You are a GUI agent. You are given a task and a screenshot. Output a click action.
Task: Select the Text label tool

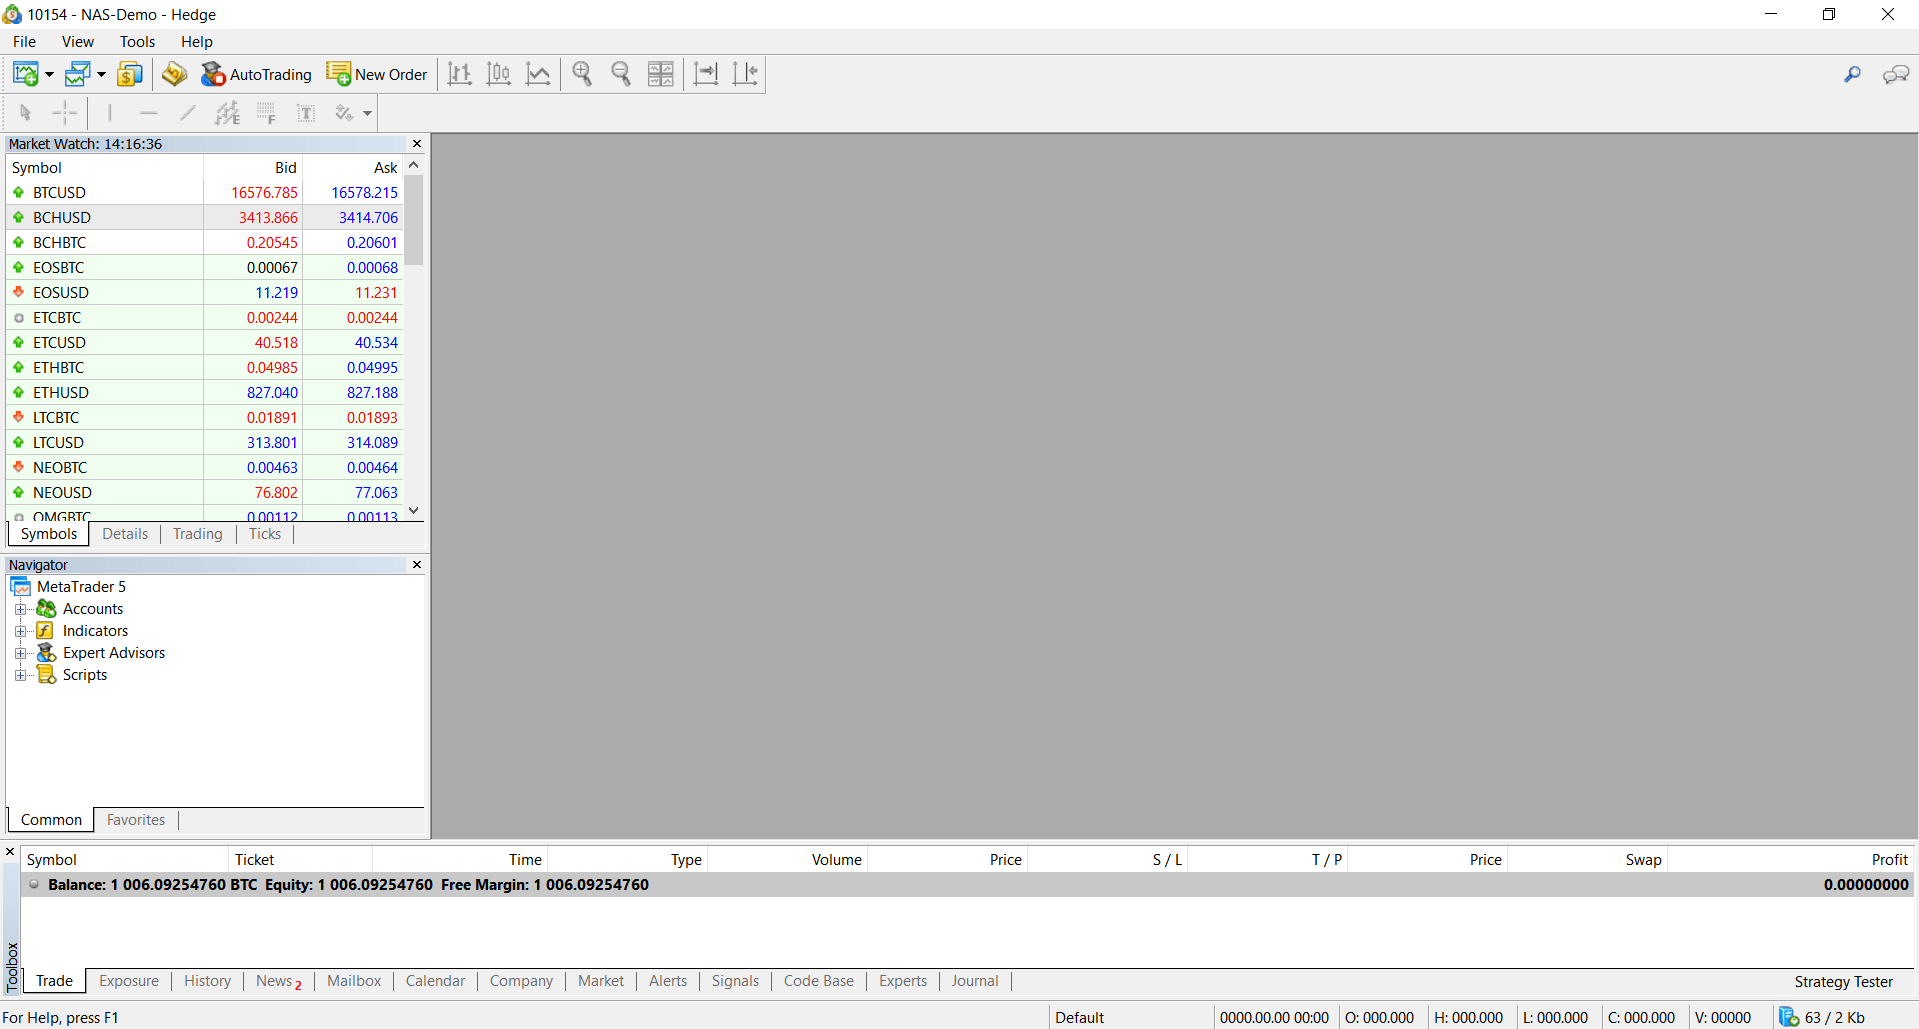click(x=306, y=113)
